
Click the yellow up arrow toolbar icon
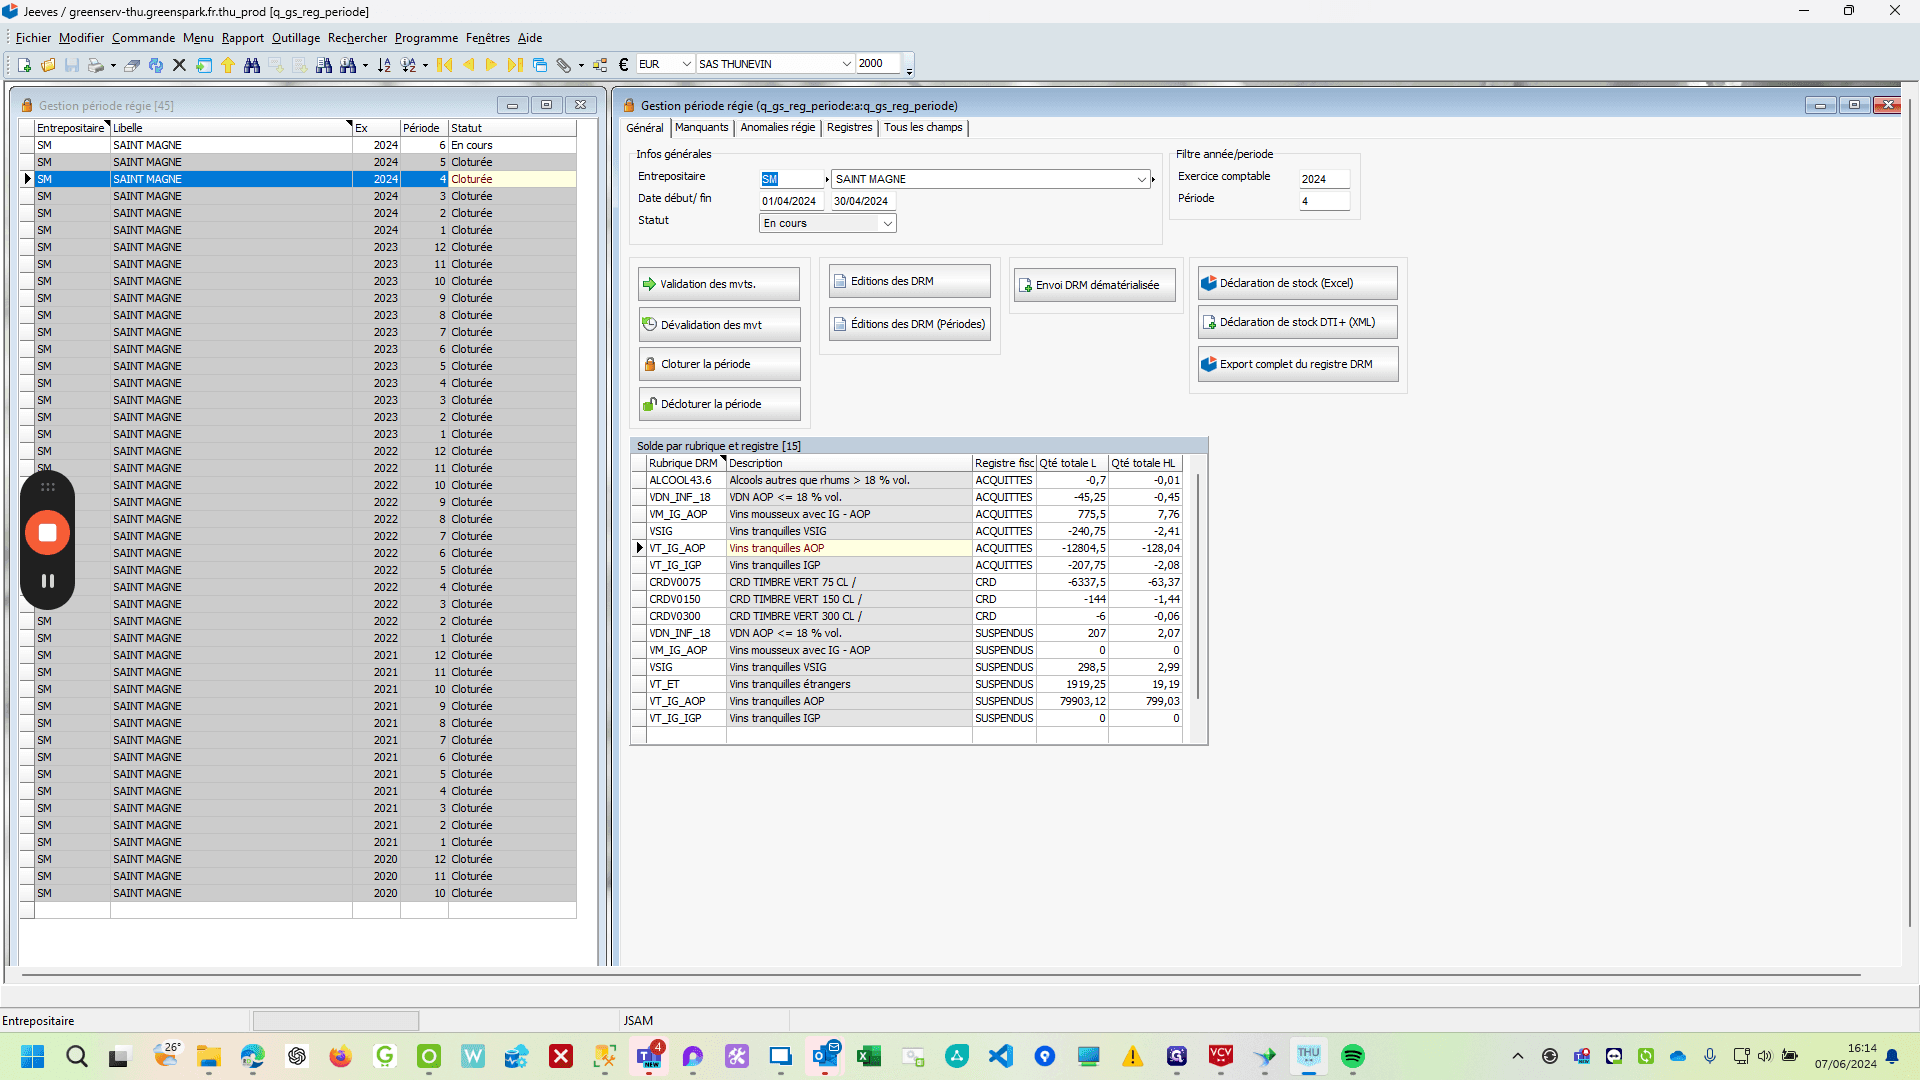click(x=228, y=65)
